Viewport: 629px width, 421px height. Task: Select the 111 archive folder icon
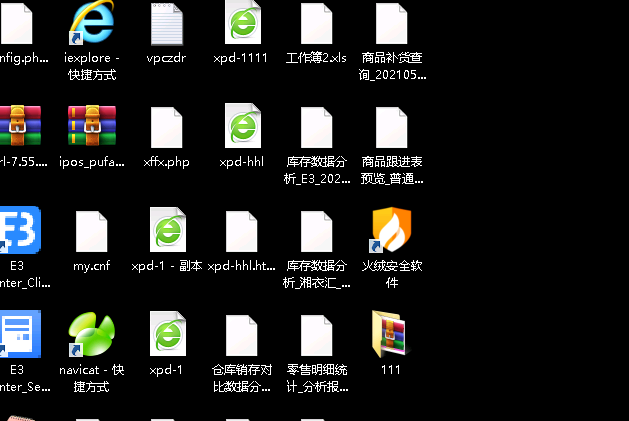click(391, 335)
